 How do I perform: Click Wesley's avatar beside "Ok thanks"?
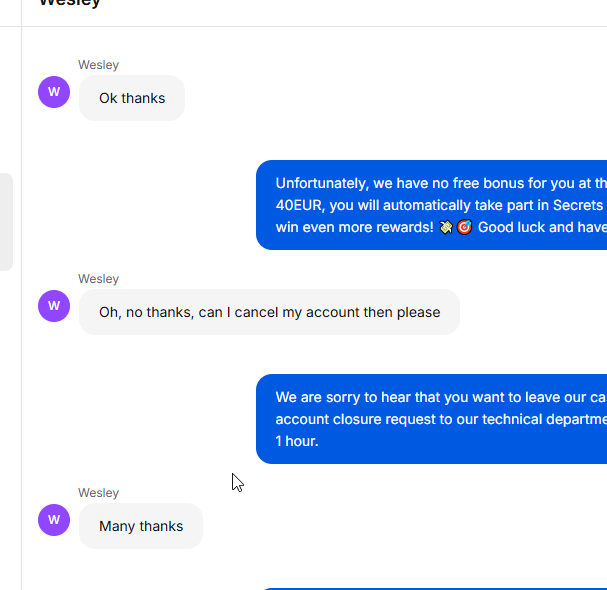[x=54, y=92]
